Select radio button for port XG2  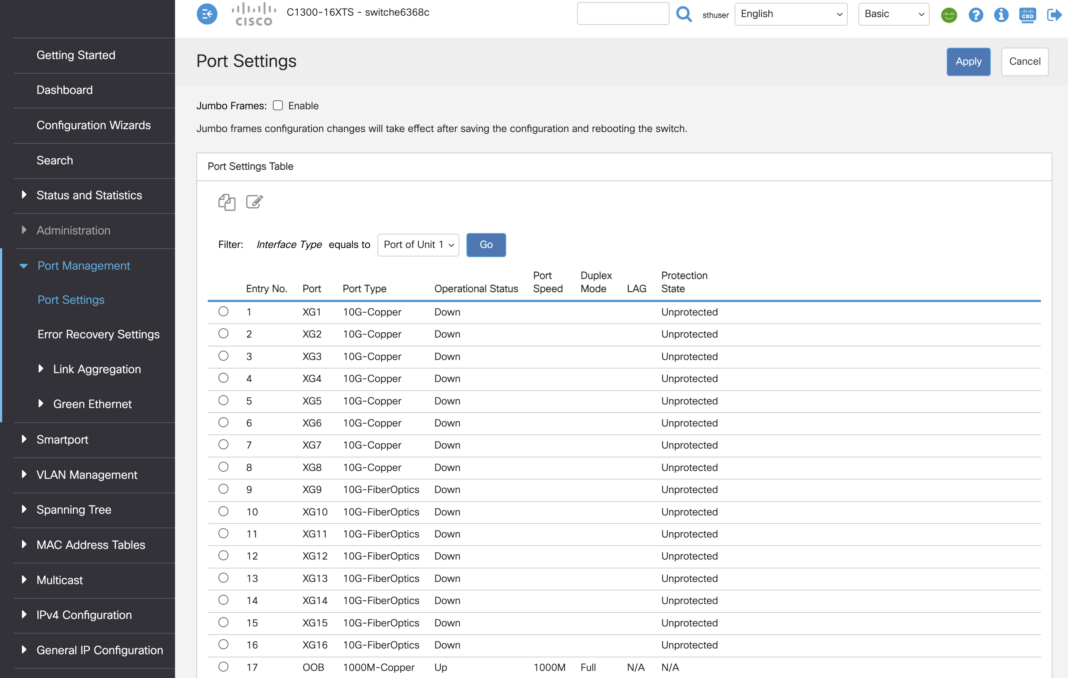(223, 333)
